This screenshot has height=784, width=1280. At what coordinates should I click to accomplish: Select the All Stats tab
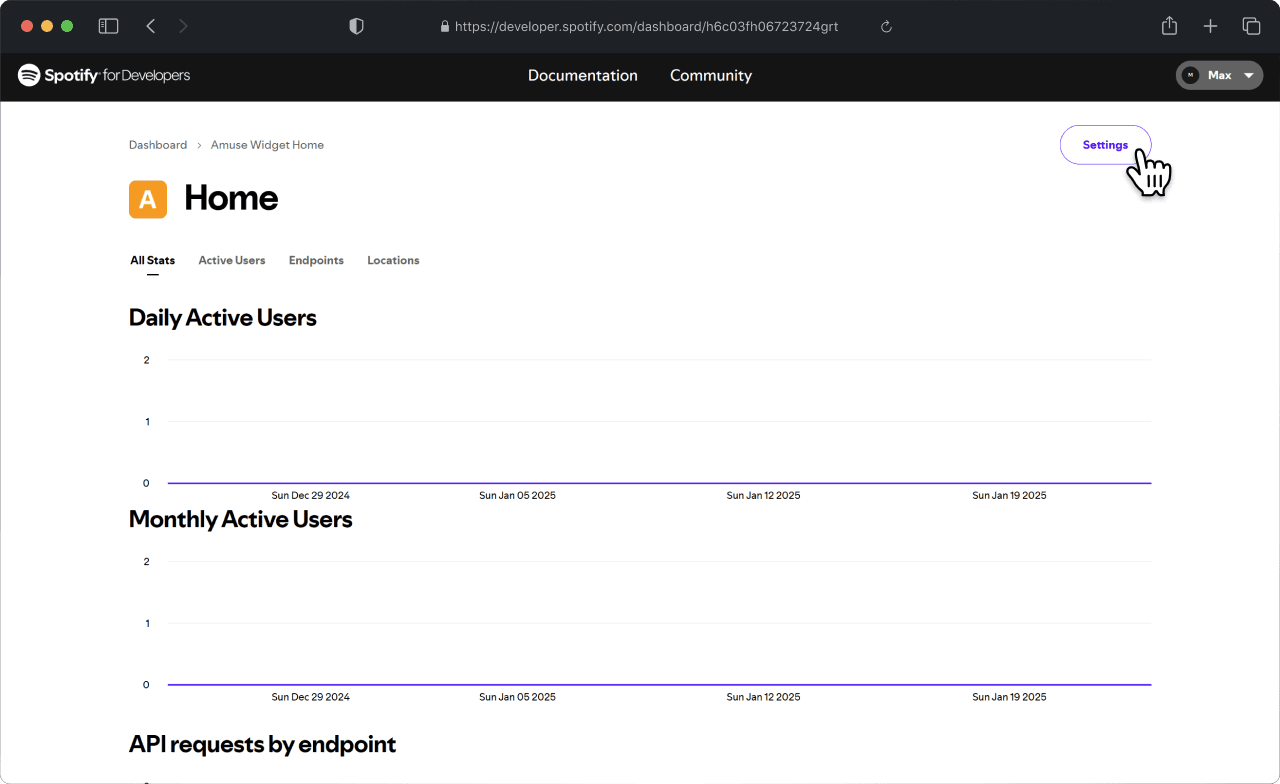pyautogui.click(x=153, y=260)
